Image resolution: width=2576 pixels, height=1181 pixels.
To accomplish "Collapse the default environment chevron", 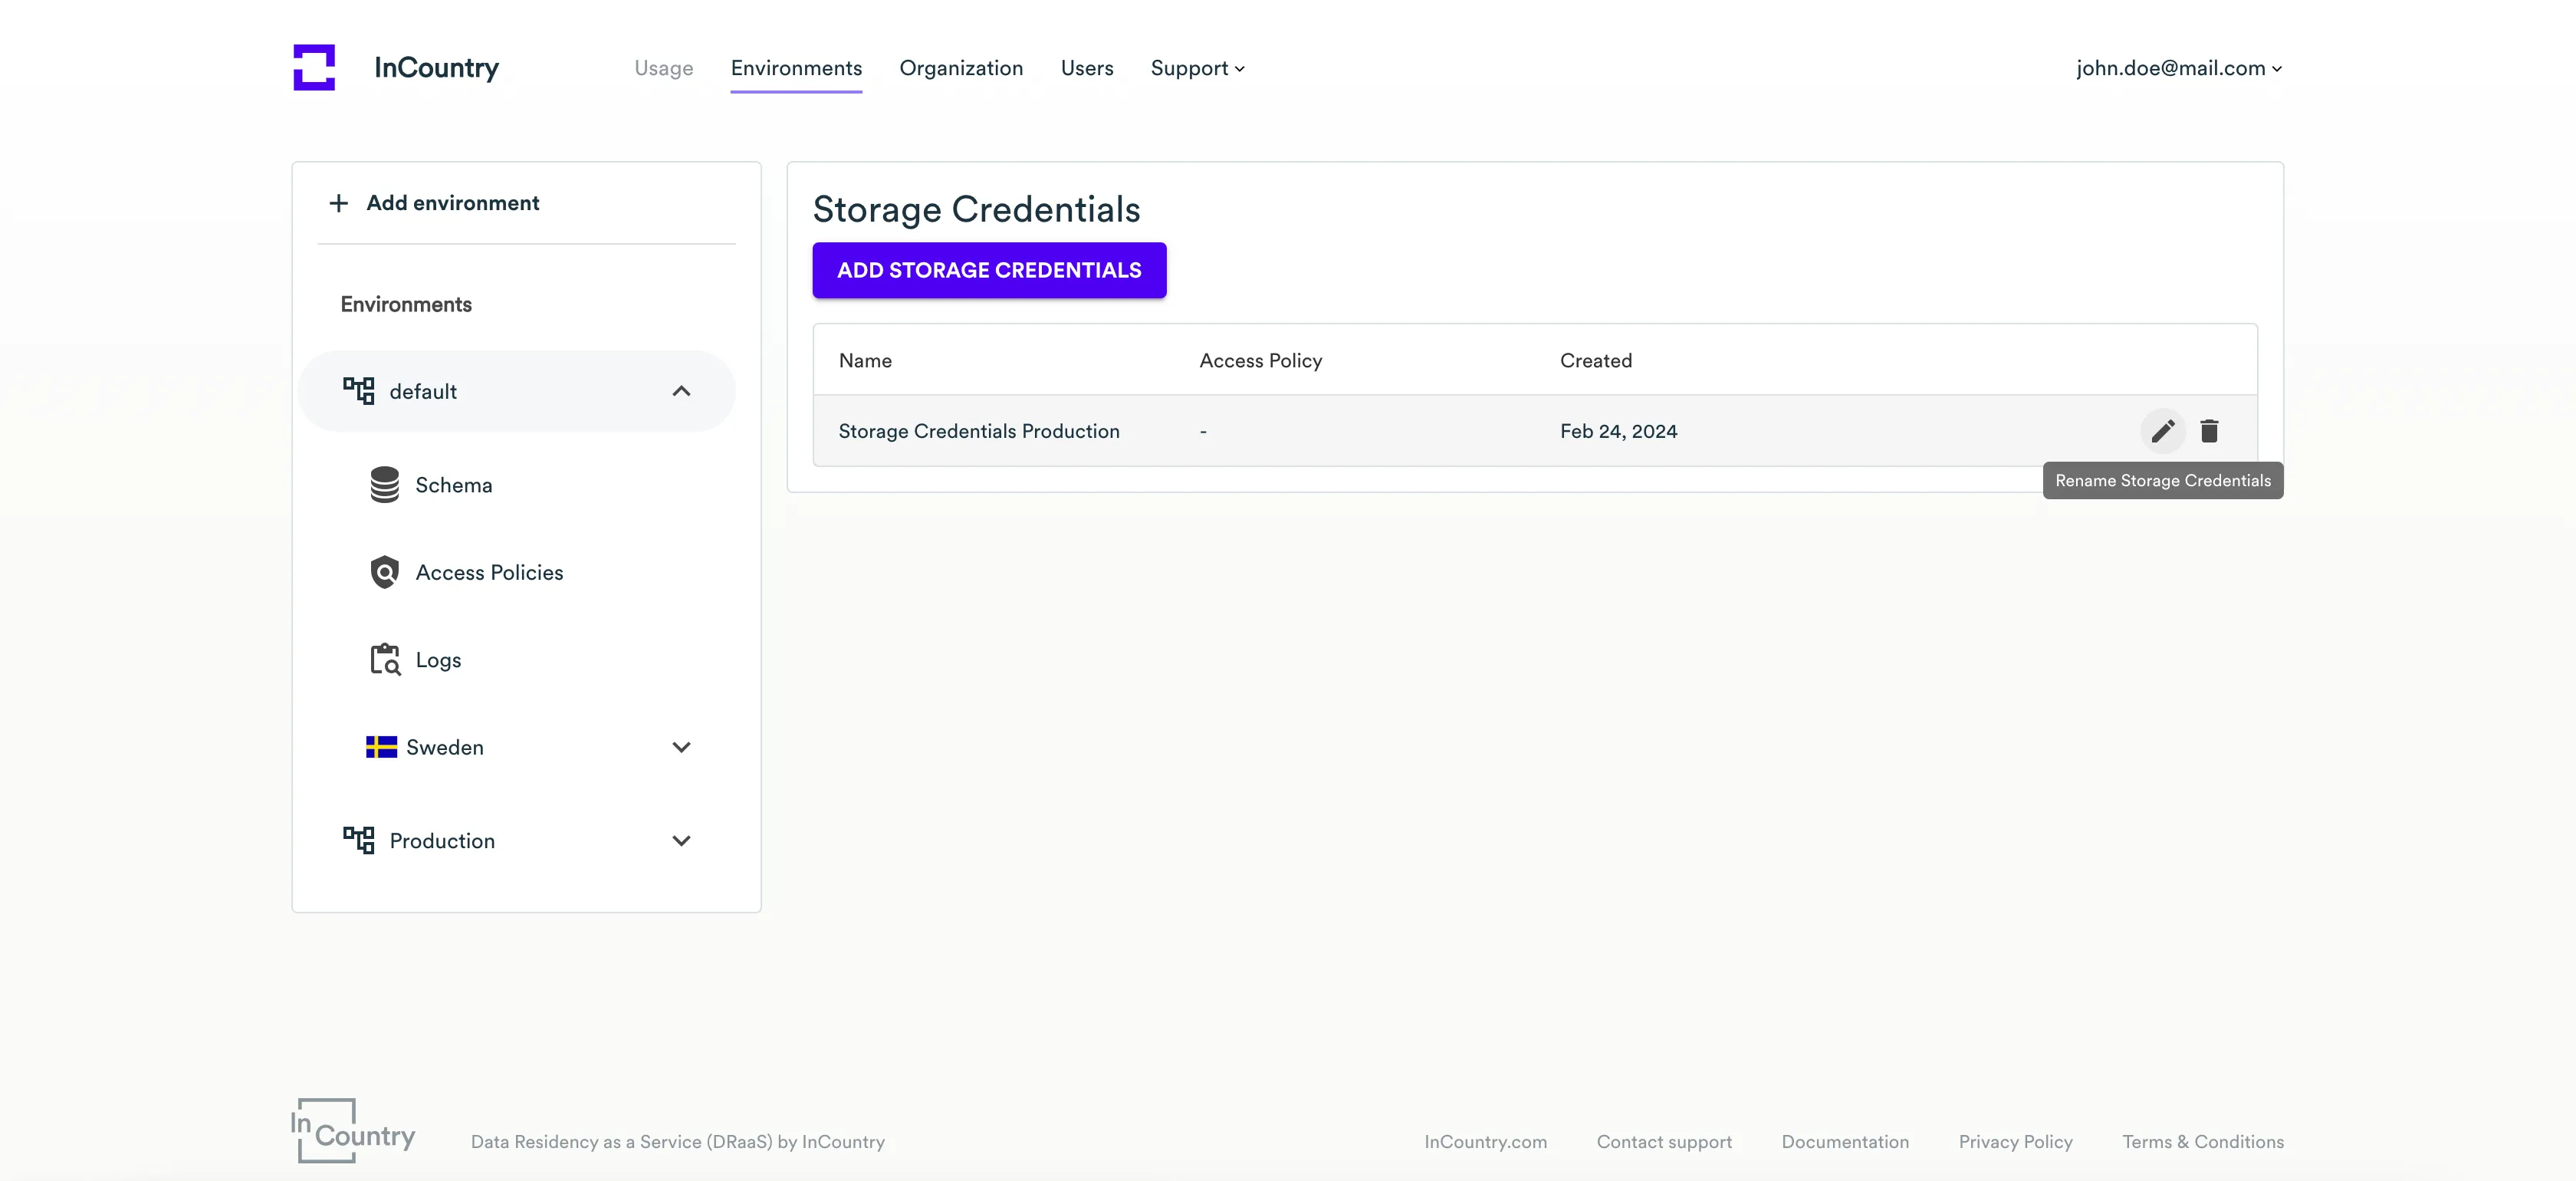I will [681, 391].
